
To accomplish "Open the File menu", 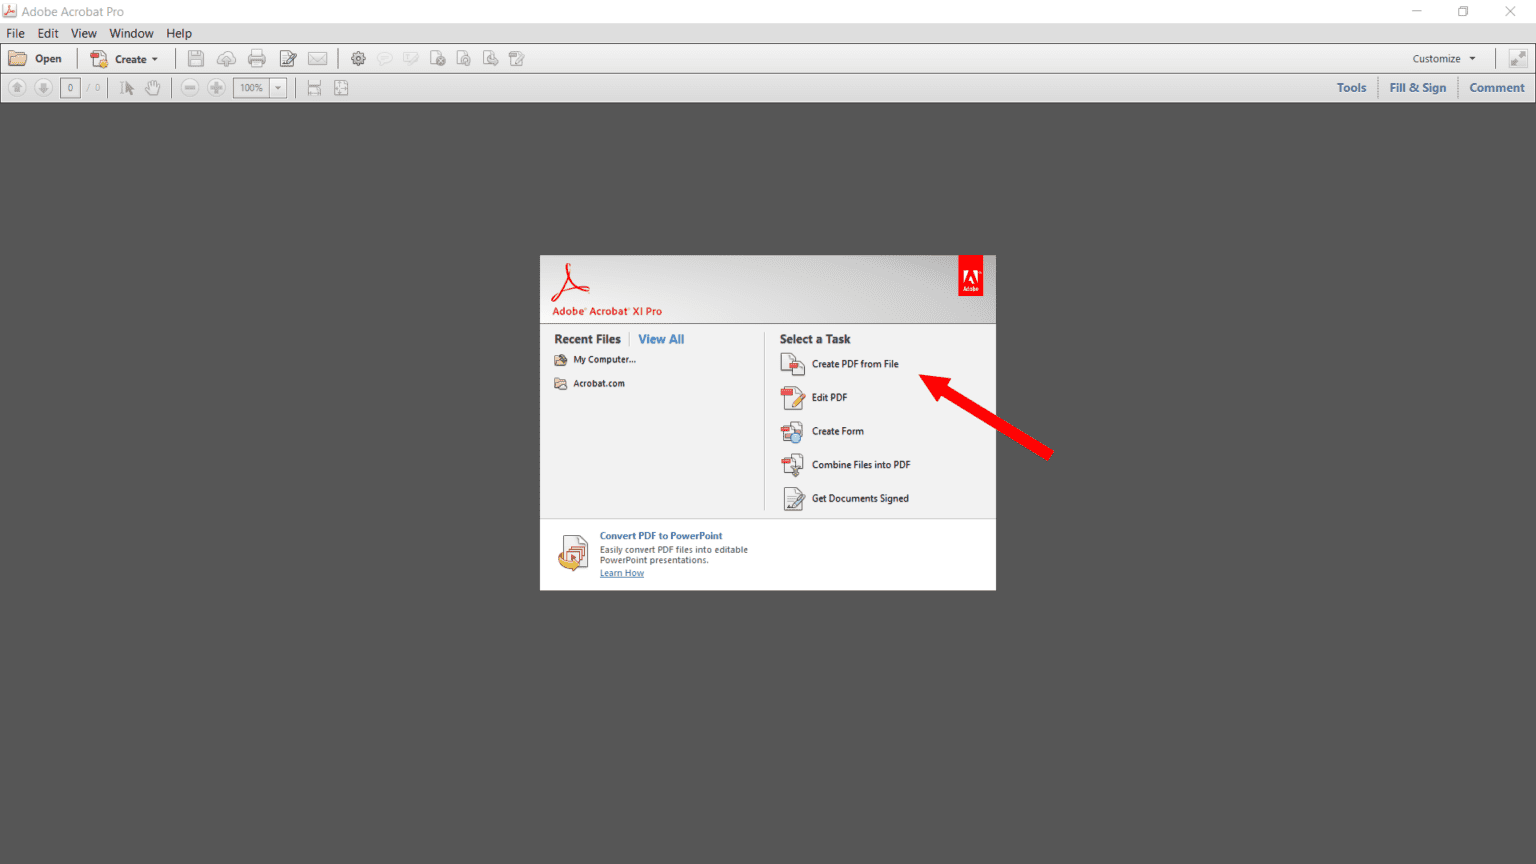I will point(15,33).
